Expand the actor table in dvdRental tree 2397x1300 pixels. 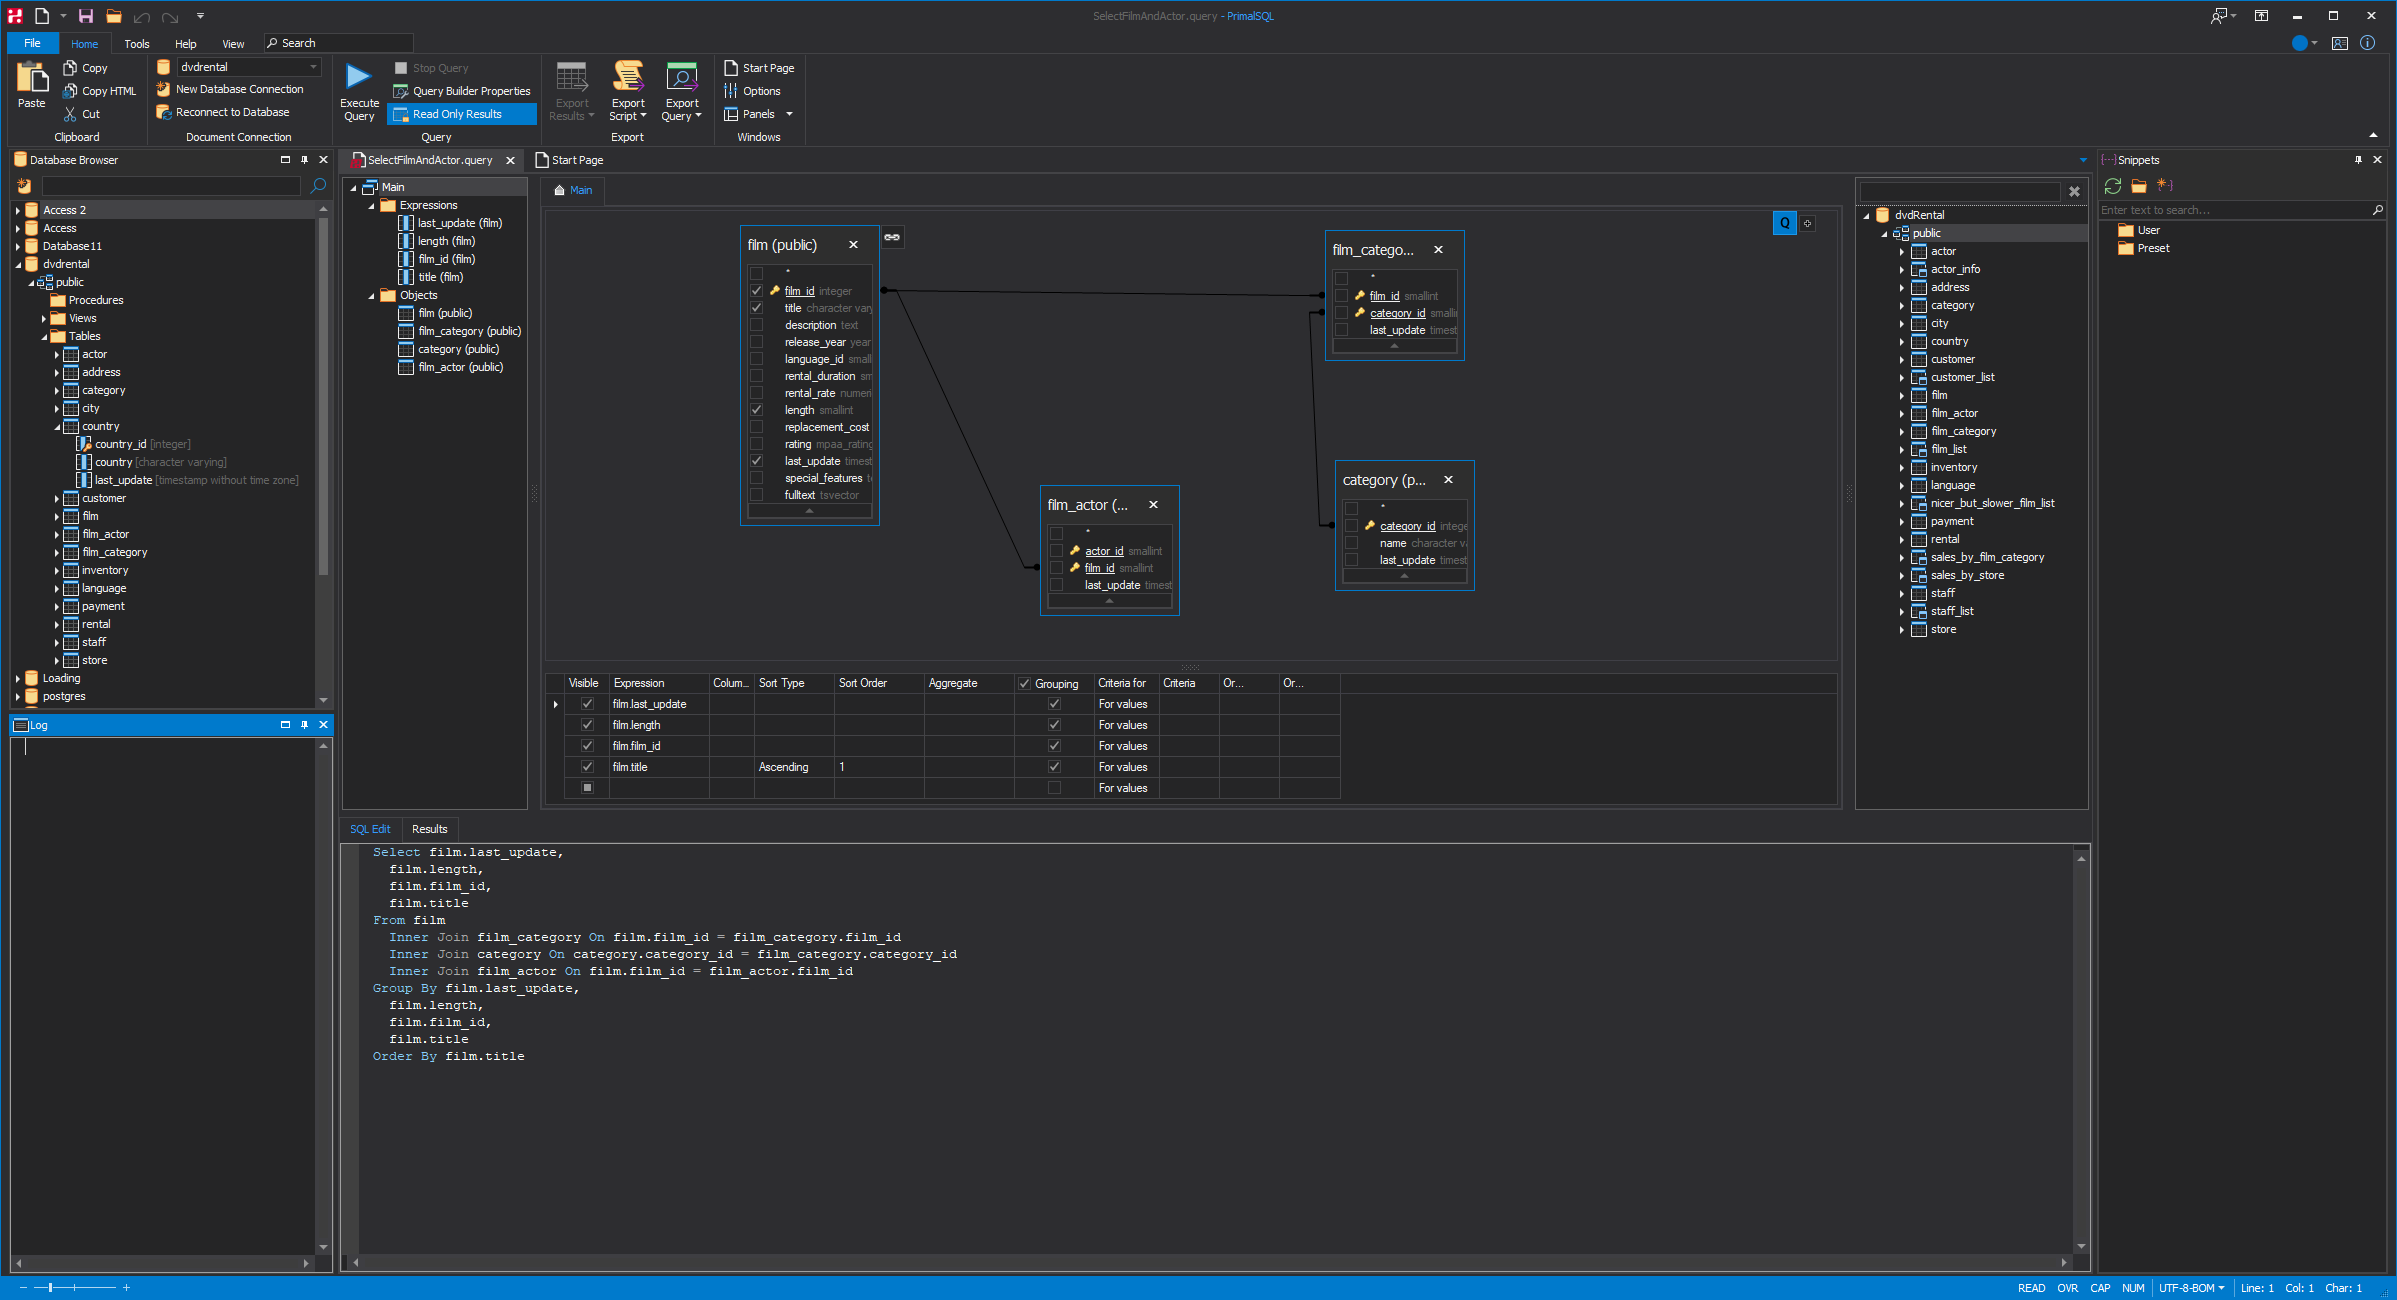coord(1902,252)
